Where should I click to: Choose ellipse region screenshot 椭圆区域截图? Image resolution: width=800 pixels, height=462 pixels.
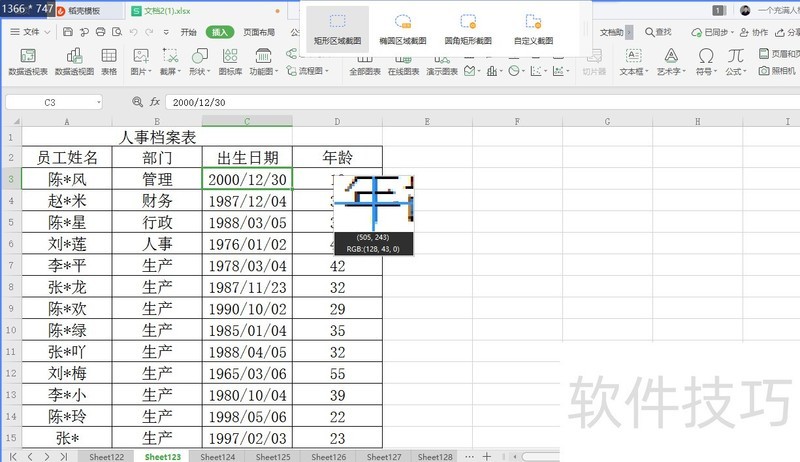click(x=403, y=30)
